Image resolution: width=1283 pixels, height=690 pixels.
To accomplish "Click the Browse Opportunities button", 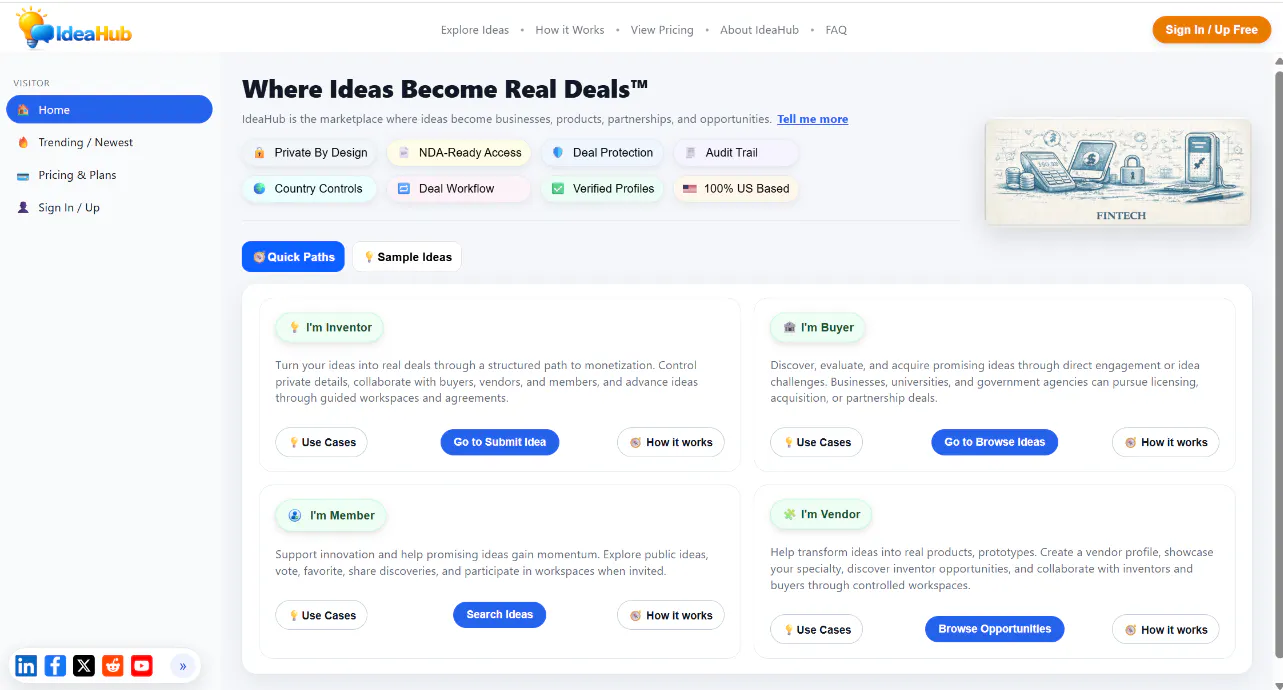I will [x=995, y=629].
